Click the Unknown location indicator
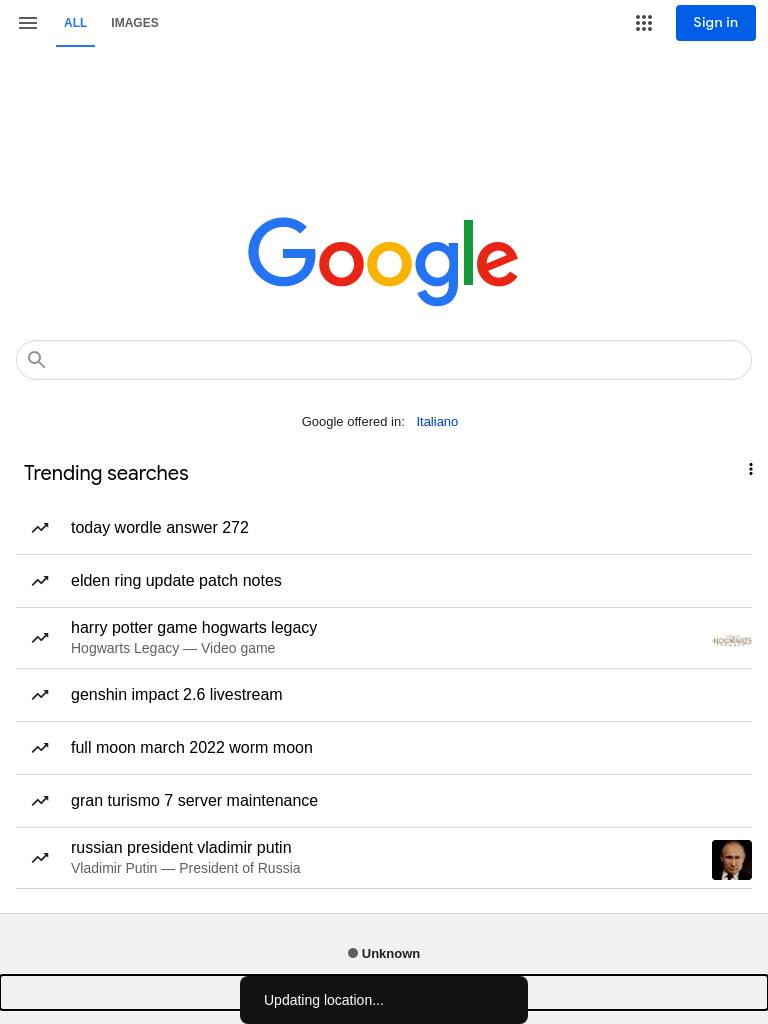This screenshot has width=768, height=1024. [x=384, y=953]
